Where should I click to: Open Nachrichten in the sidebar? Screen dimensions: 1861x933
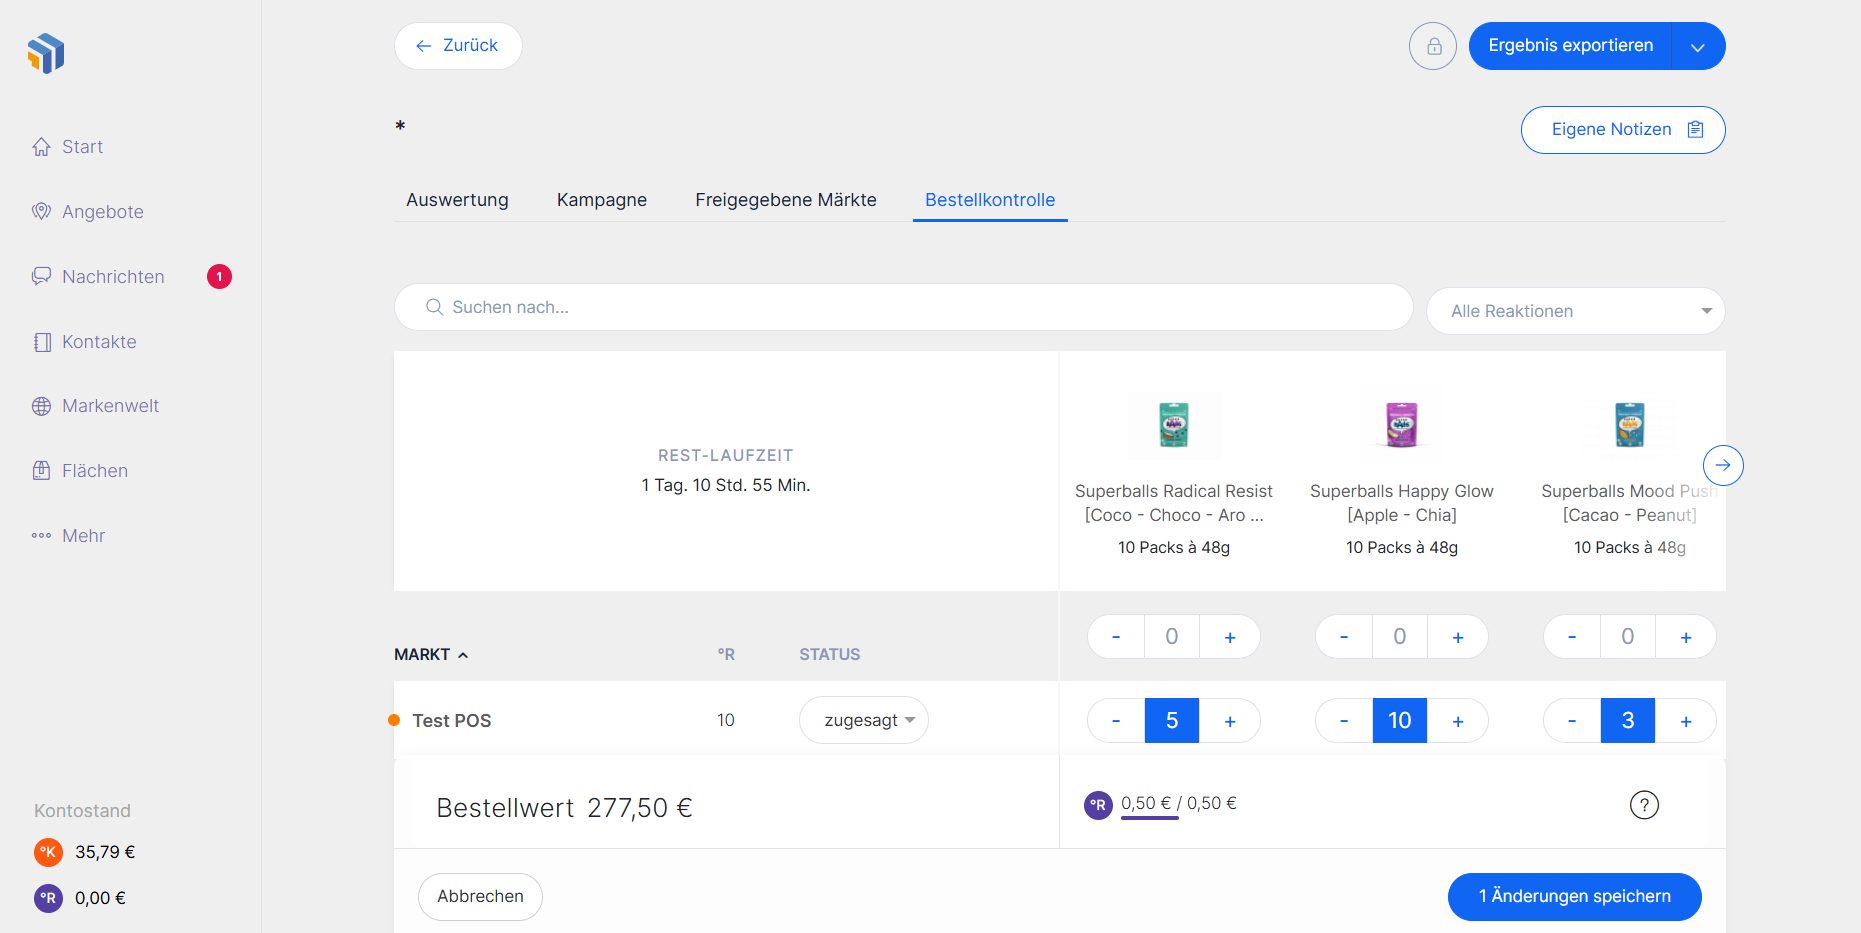(113, 277)
